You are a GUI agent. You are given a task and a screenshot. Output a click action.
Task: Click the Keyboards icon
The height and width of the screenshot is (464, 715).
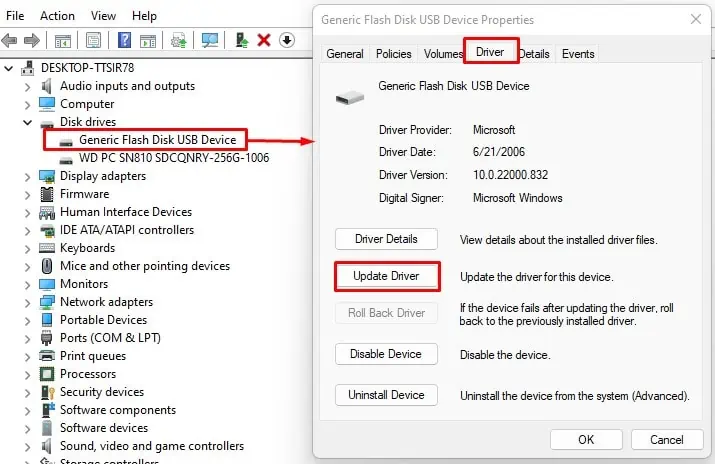[47, 248]
